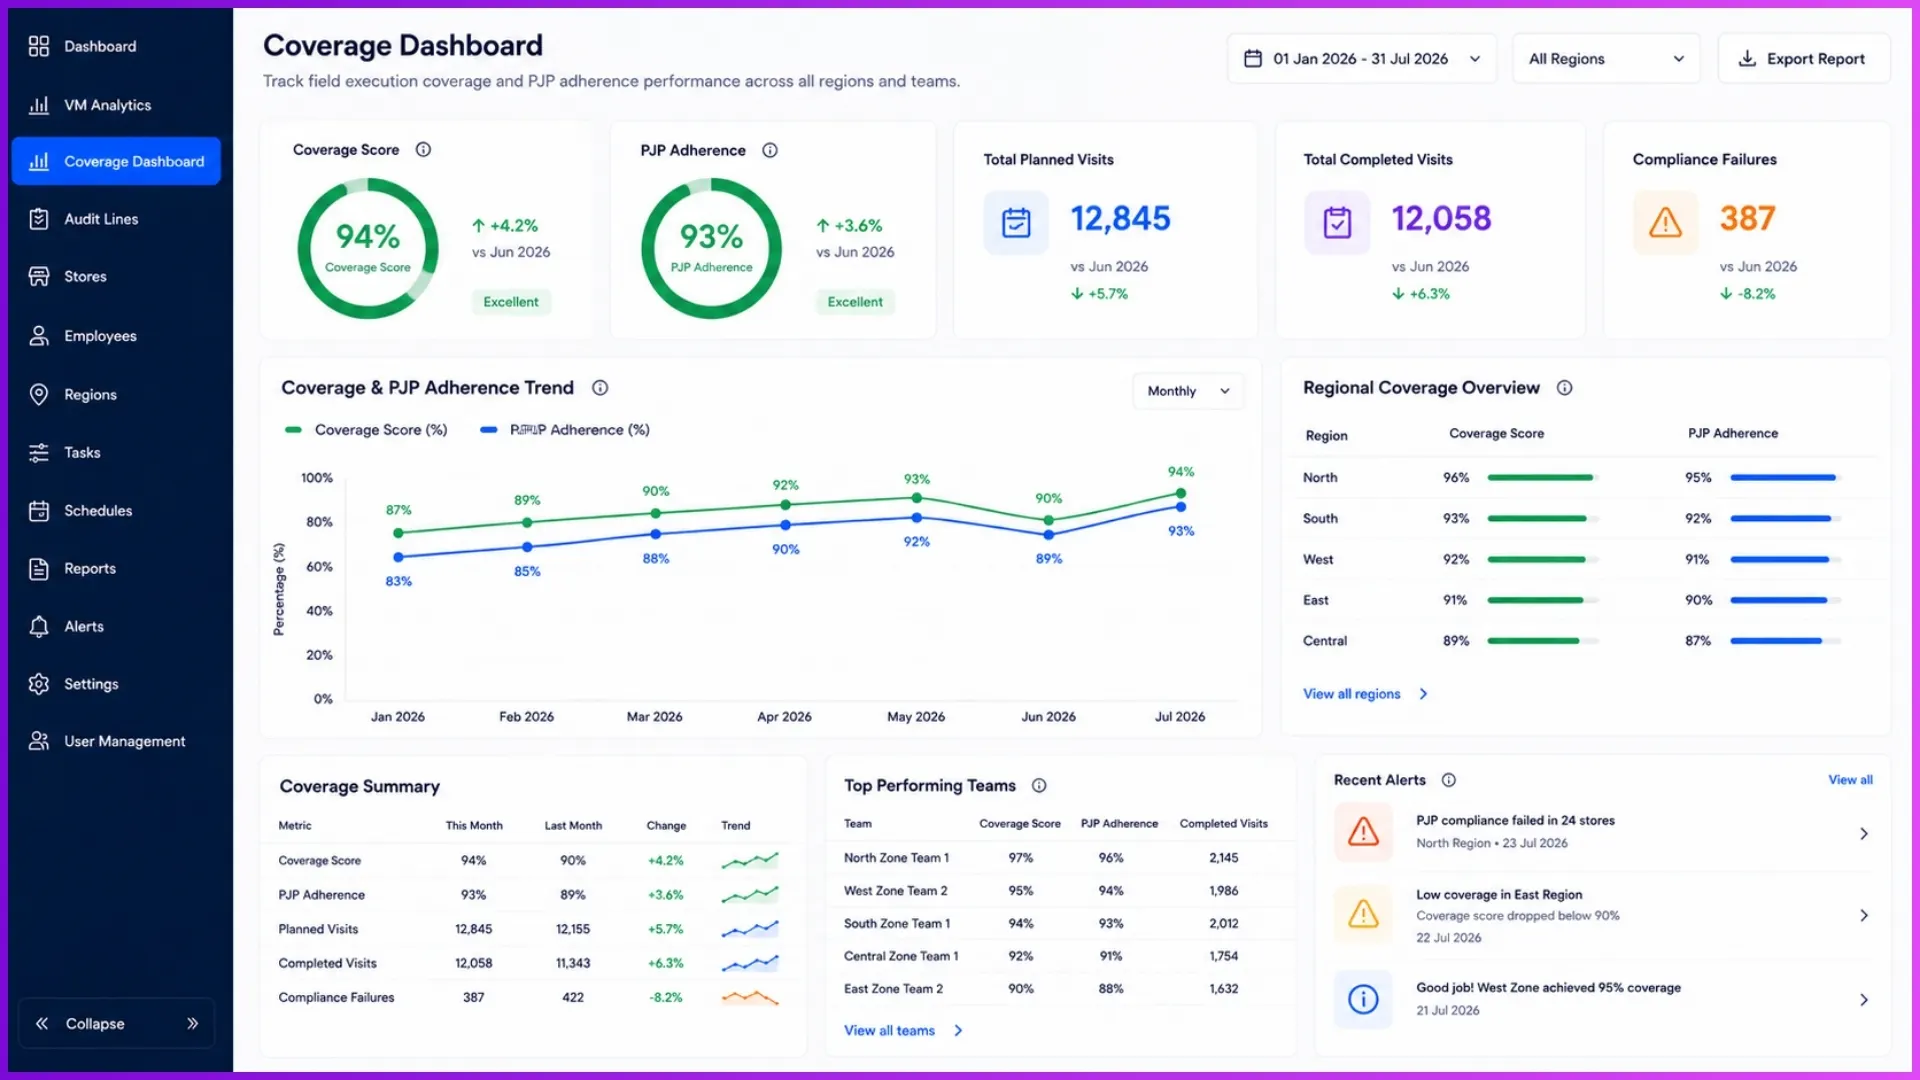Click North Zone Team 1 row name
Viewport: 1920px width, 1080px height.
[896, 858]
